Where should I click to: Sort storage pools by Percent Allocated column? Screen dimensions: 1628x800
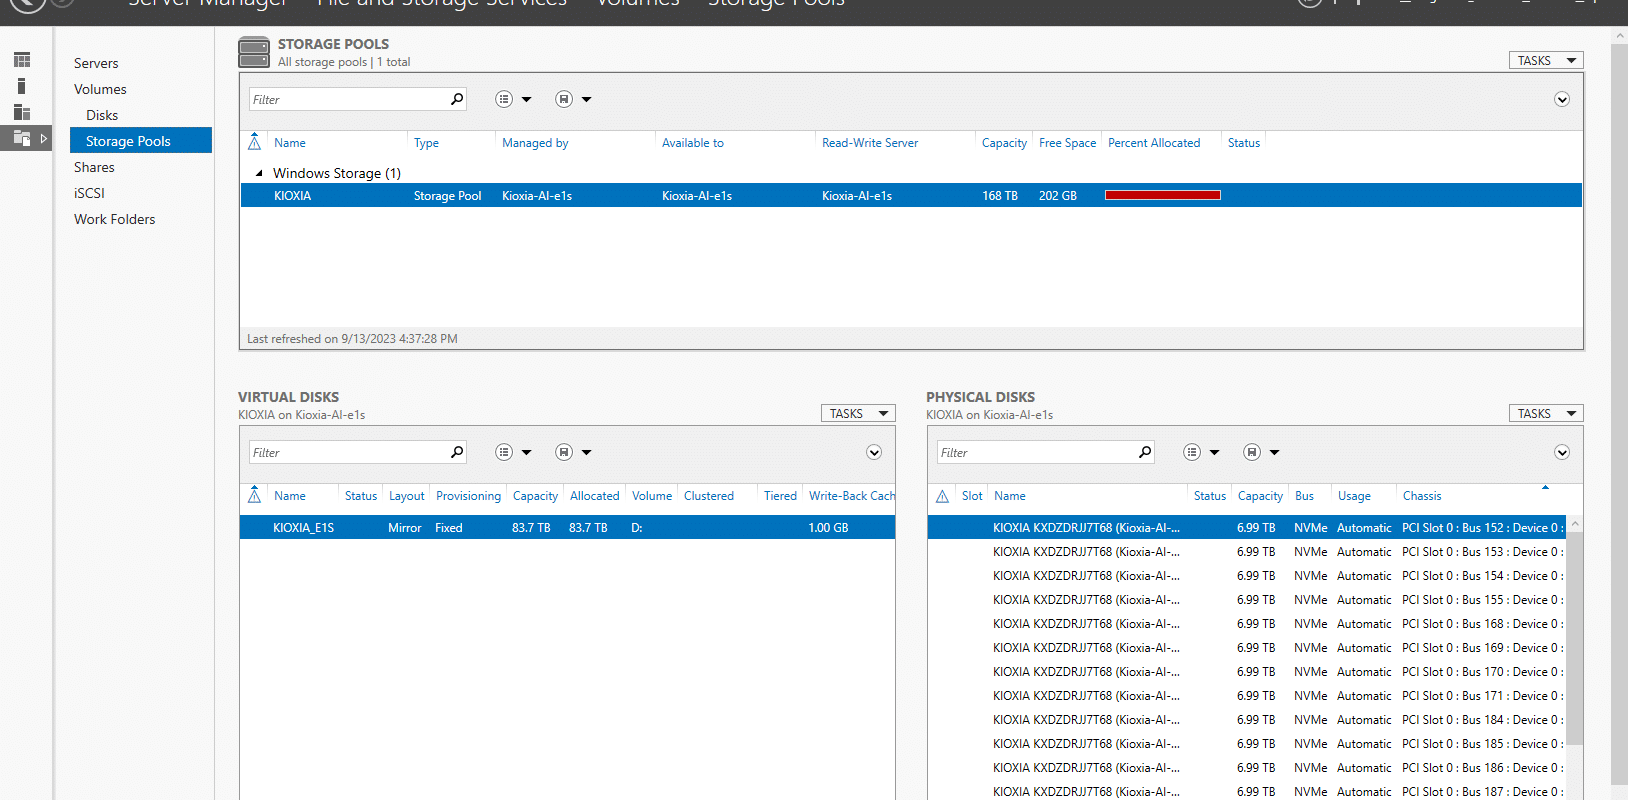[x=1154, y=143]
